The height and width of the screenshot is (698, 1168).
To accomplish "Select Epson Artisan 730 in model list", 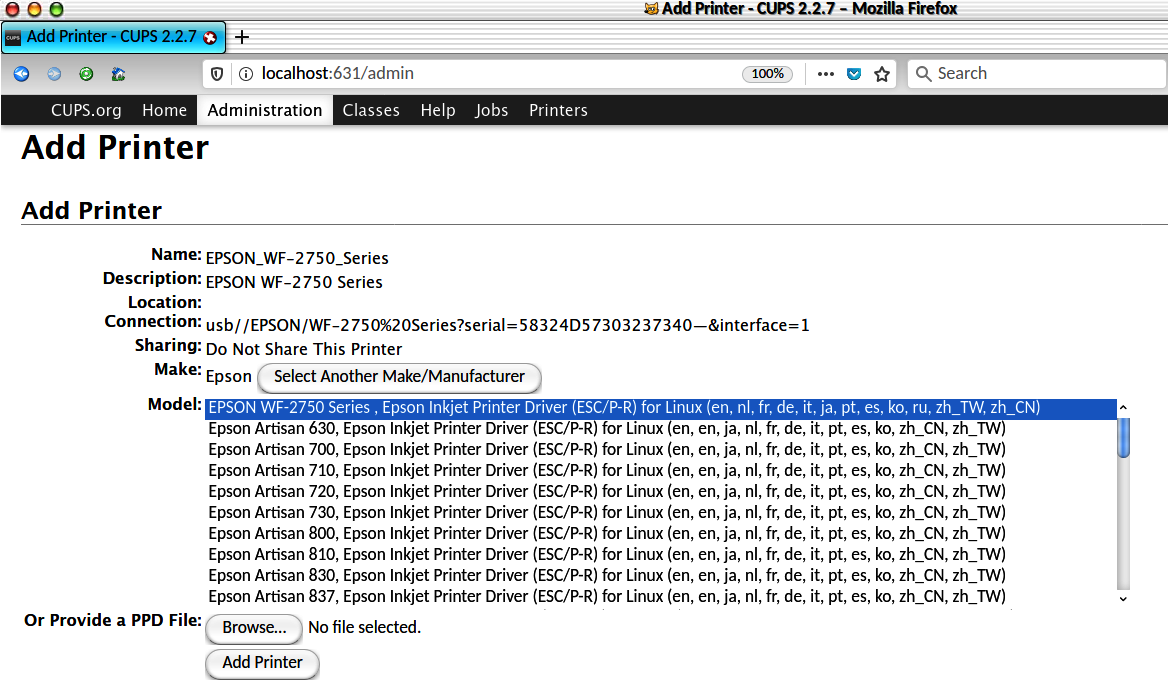I will click(x=606, y=512).
